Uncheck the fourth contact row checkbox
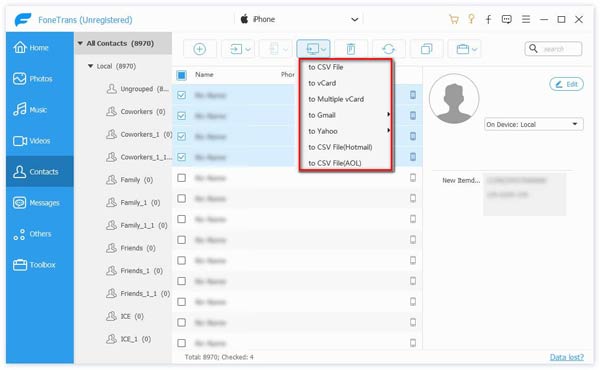 click(181, 157)
